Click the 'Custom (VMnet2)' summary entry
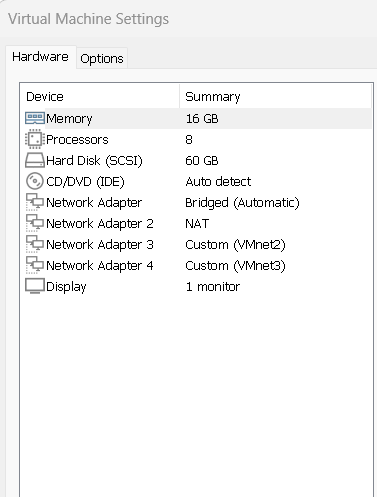This screenshot has width=377, height=497. (x=235, y=245)
